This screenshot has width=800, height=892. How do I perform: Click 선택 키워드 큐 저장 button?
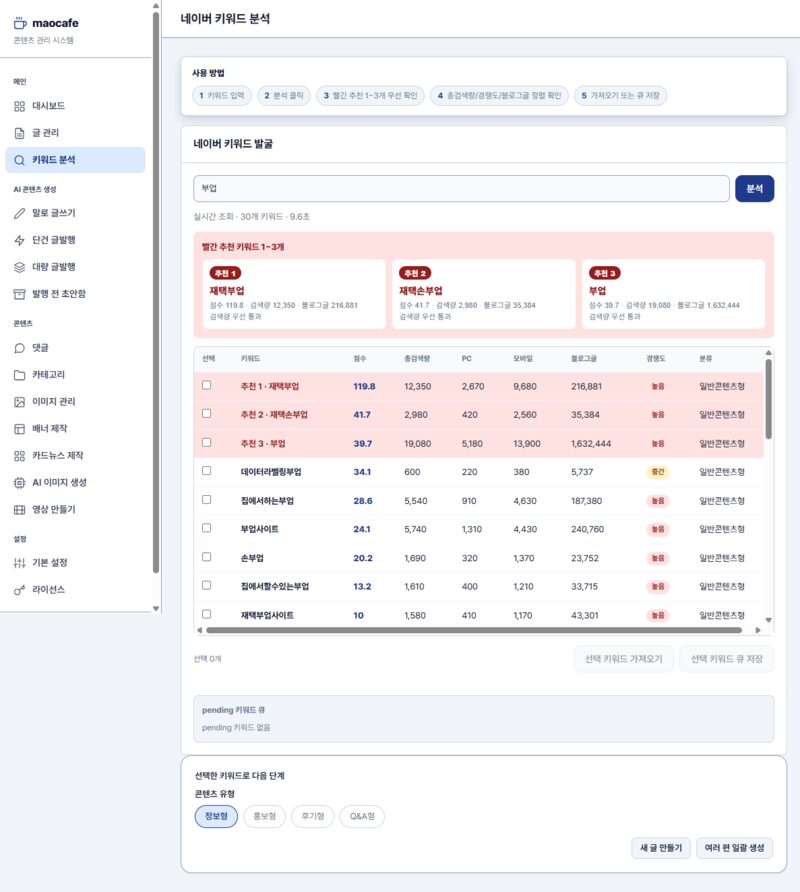[x=727, y=659]
